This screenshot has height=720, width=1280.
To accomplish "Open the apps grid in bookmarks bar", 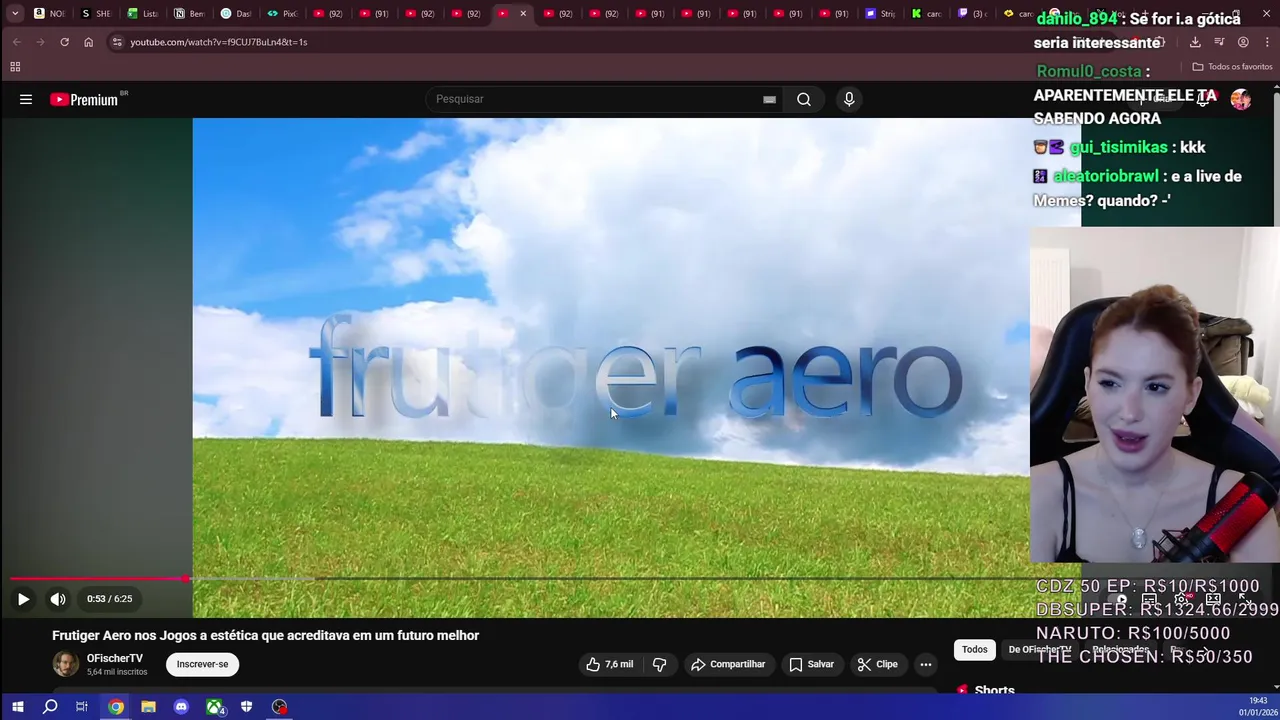I will [x=15, y=67].
